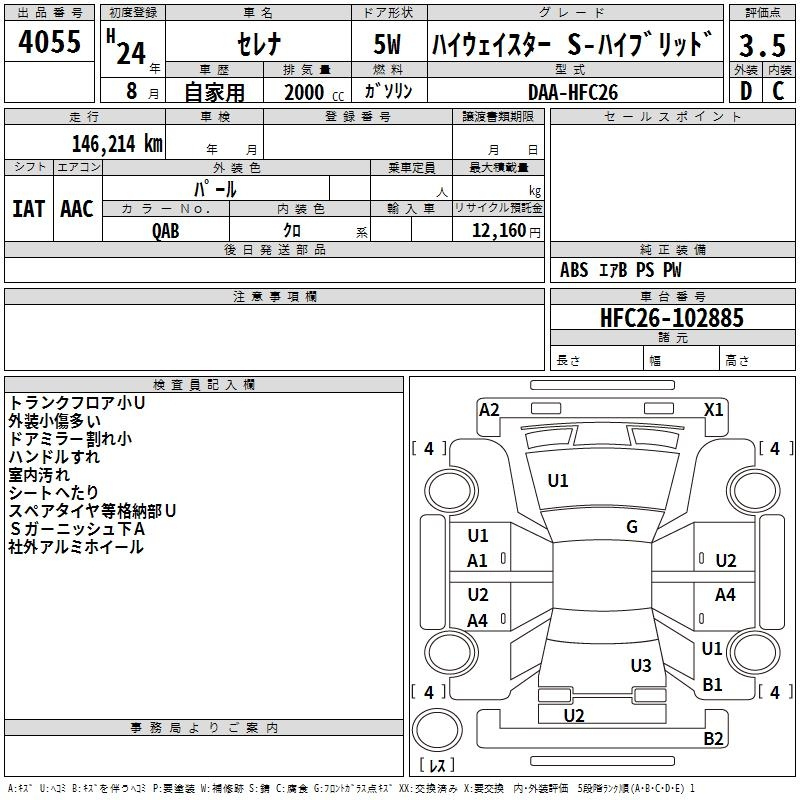Select the U1 dent mark on hood
This screenshot has width=800, height=800.
tap(558, 481)
